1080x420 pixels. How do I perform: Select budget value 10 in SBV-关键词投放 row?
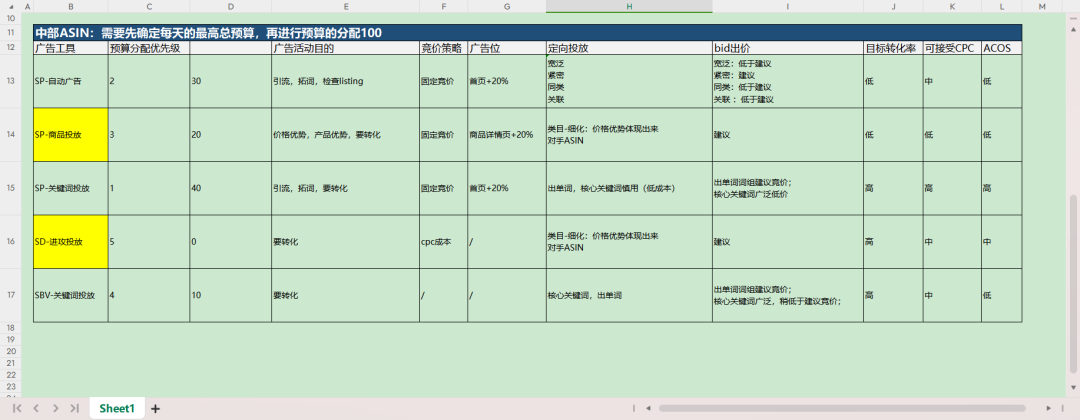coord(231,295)
